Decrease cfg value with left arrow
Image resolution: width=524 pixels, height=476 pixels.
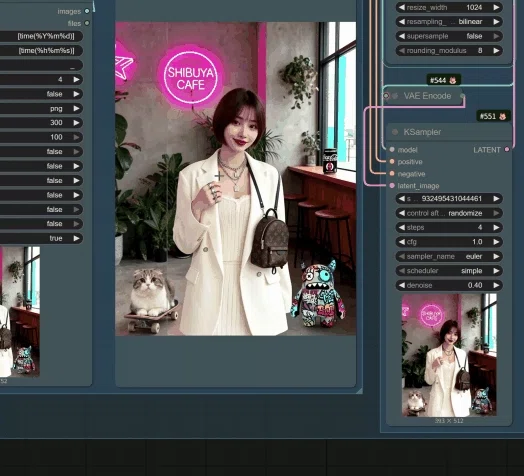[x=402, y=242]
